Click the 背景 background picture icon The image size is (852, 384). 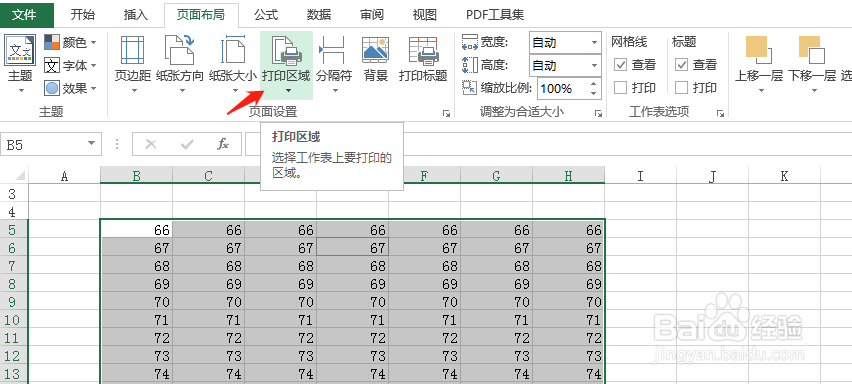375,50
